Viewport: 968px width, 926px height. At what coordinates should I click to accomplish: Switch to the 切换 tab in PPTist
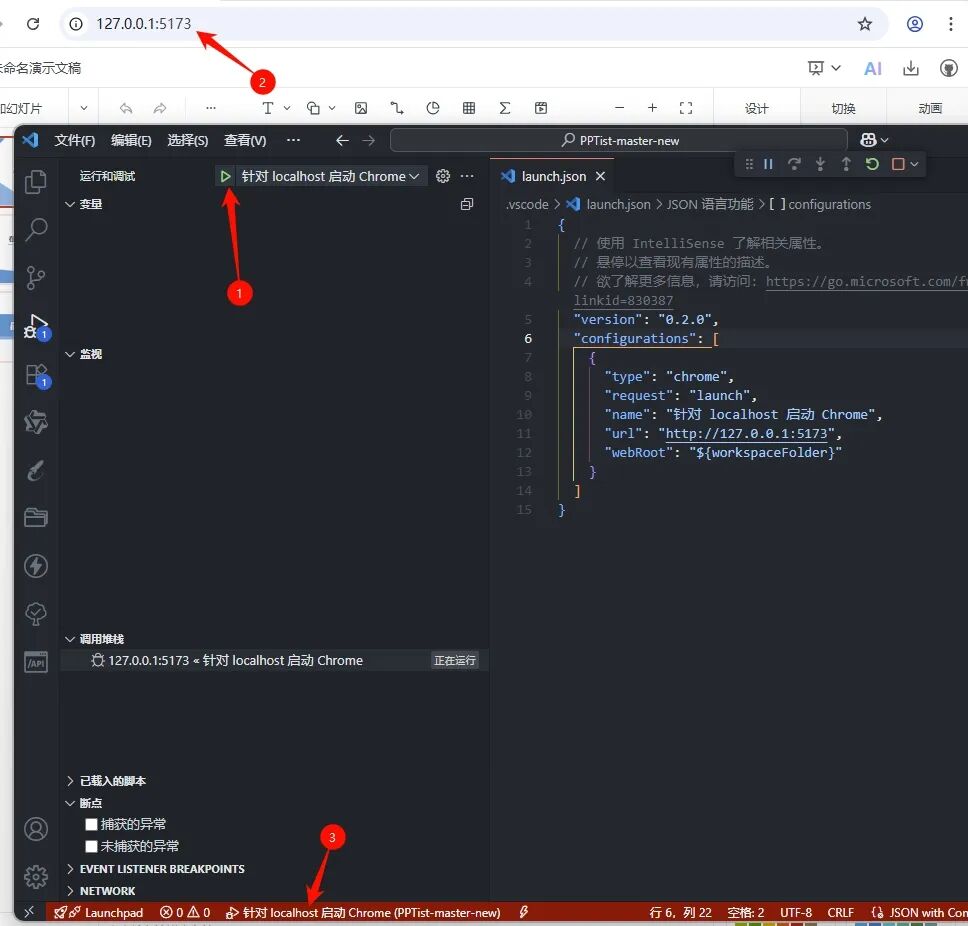[843, 109]
